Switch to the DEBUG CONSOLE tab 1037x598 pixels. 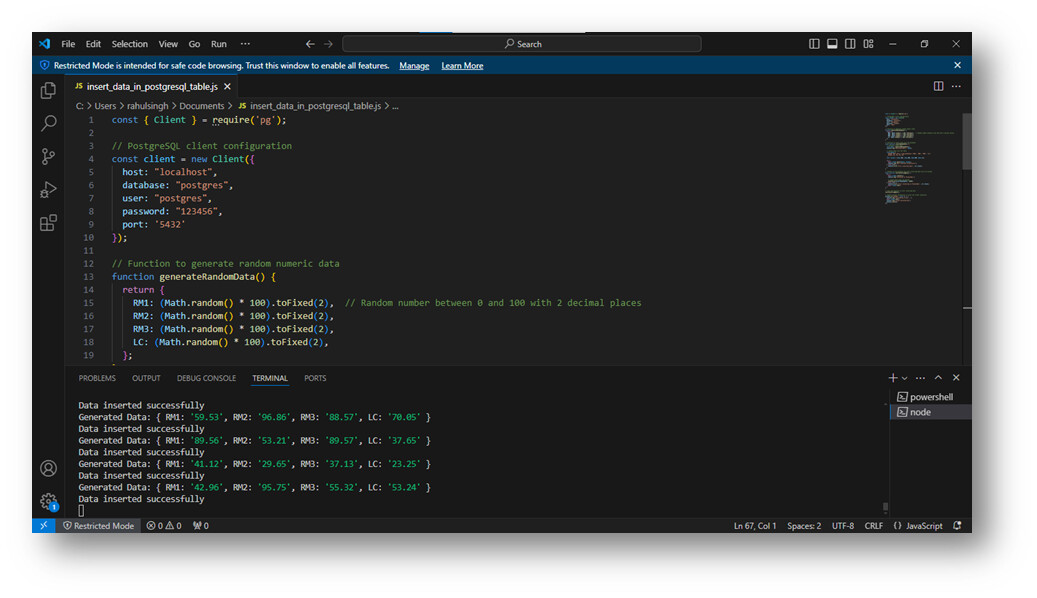pyautogui.click(x=206, y=378)
